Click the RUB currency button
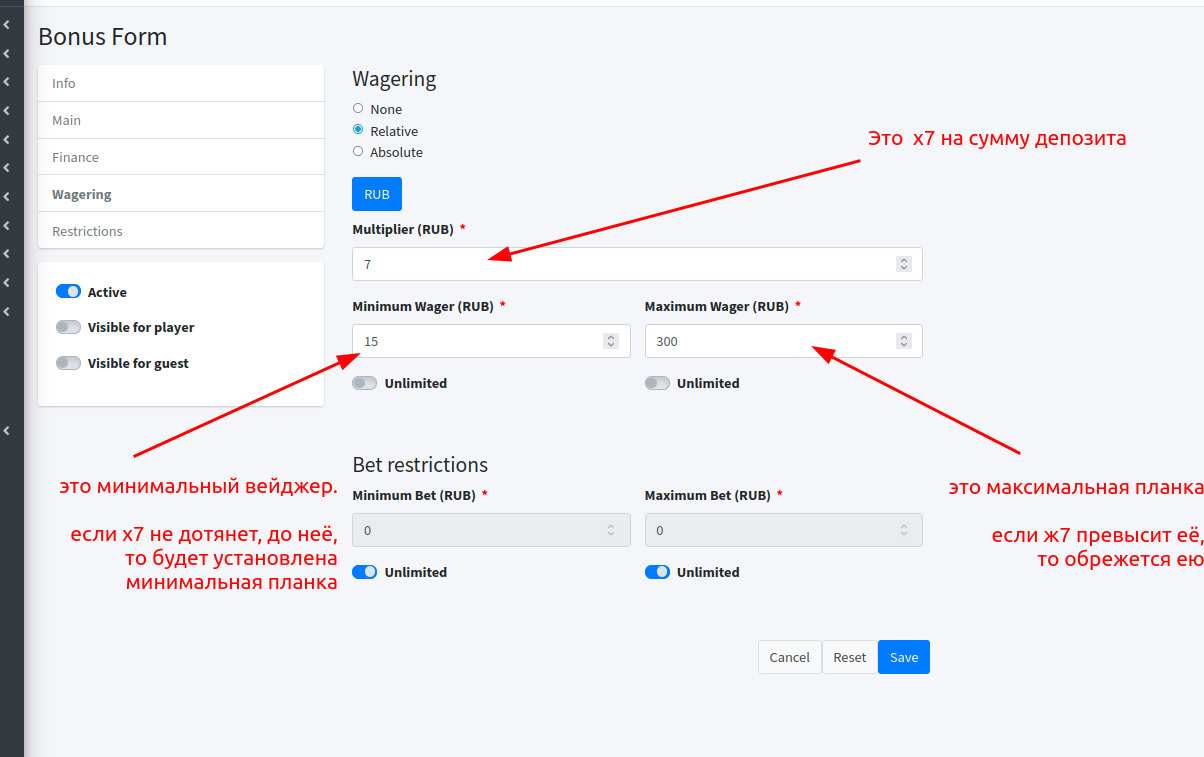 tap(377, 194)
